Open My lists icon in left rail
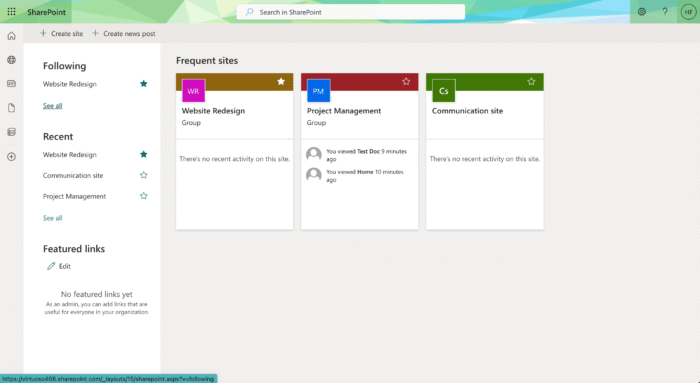The width and height of the screenshot is (700, 383). click(12, 132)
